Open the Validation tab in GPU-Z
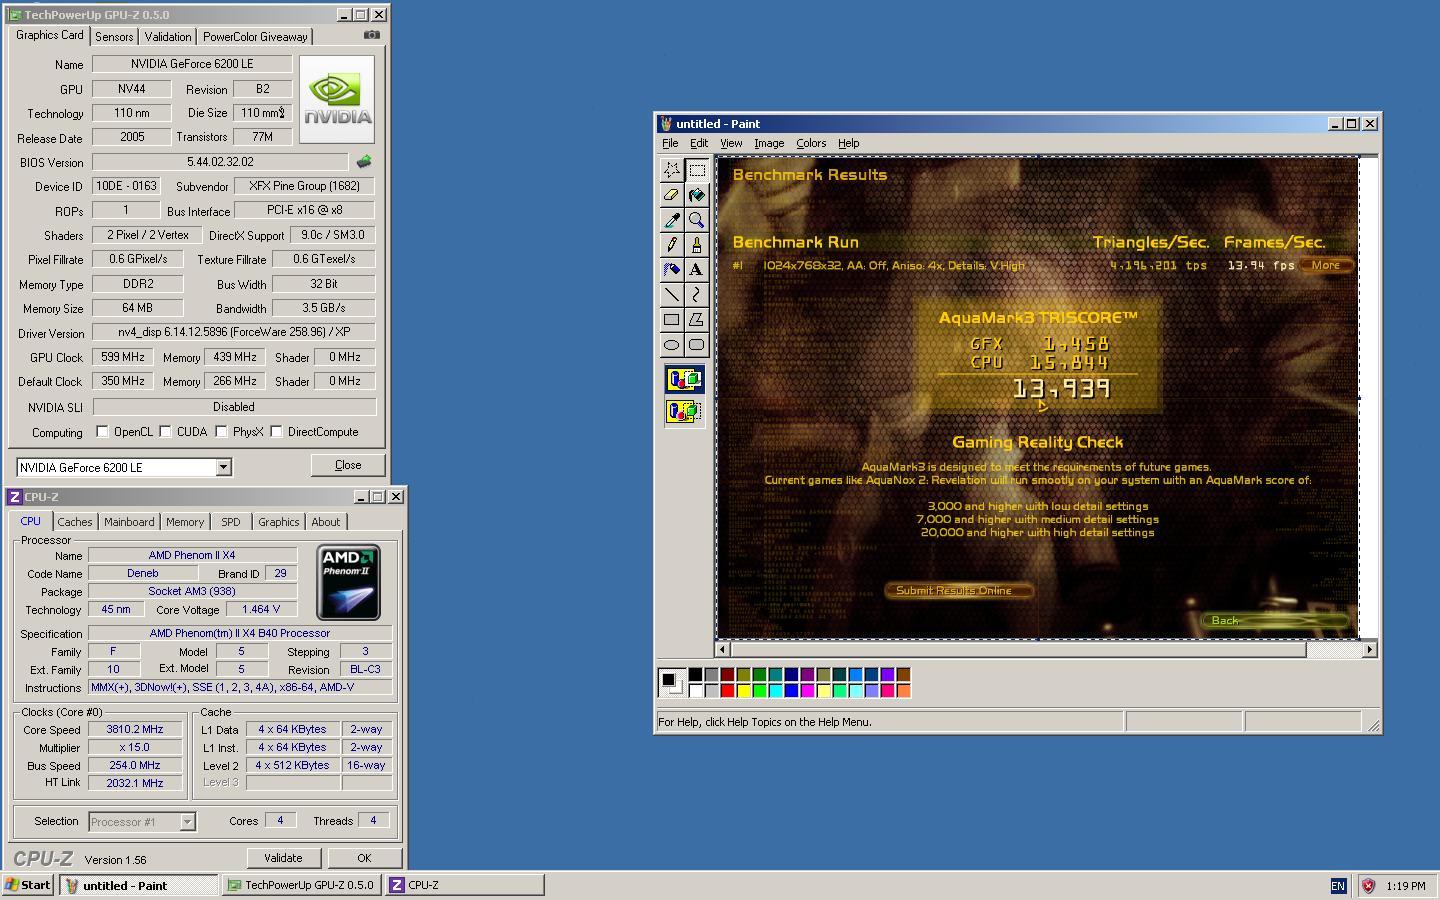 coord(168,36)
